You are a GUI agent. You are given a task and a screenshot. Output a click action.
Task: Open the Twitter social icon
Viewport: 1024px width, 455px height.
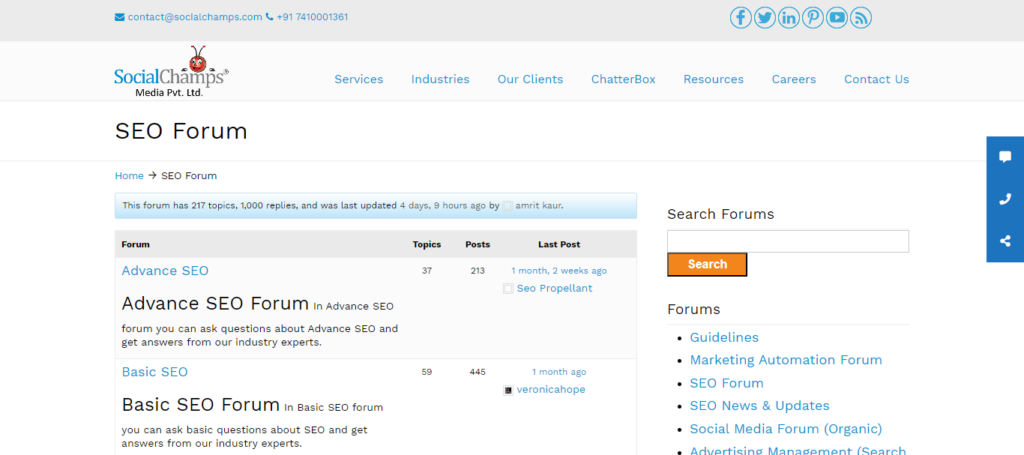click(765, 17)
